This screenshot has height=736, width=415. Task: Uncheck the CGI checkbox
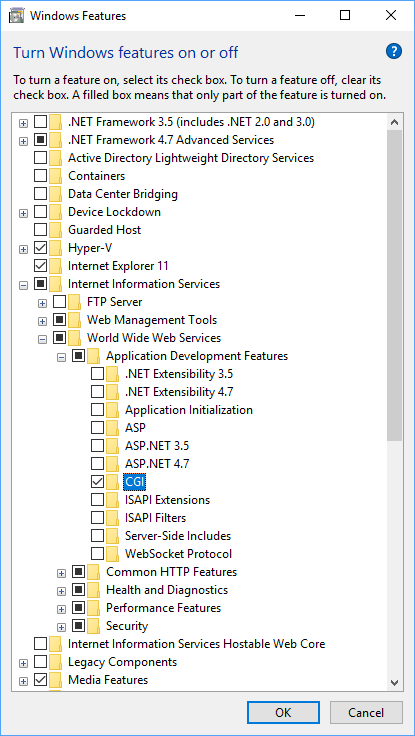[x=97, y=482]
